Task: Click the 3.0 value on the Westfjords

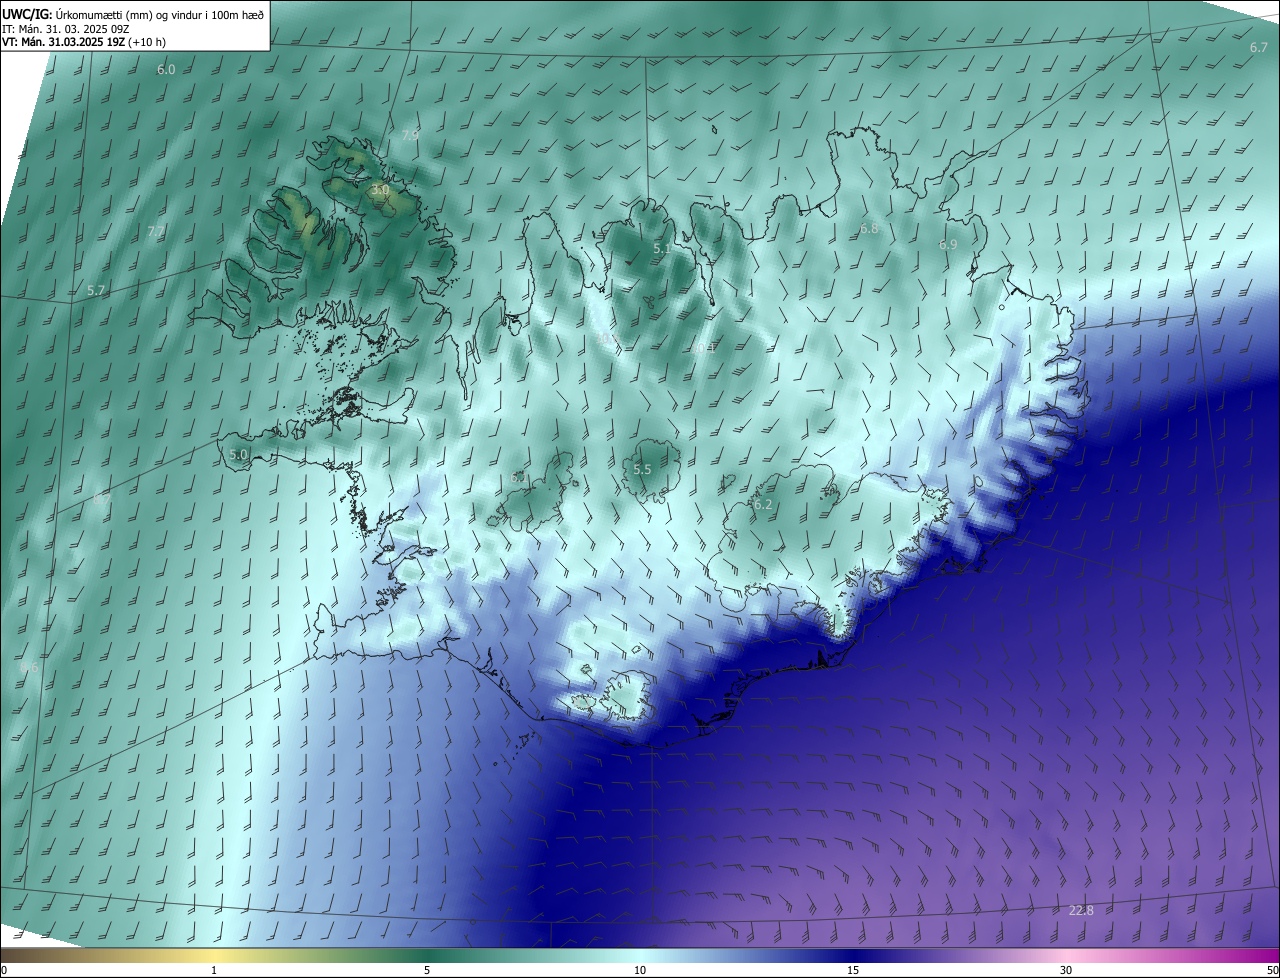Action: (380, 189)
